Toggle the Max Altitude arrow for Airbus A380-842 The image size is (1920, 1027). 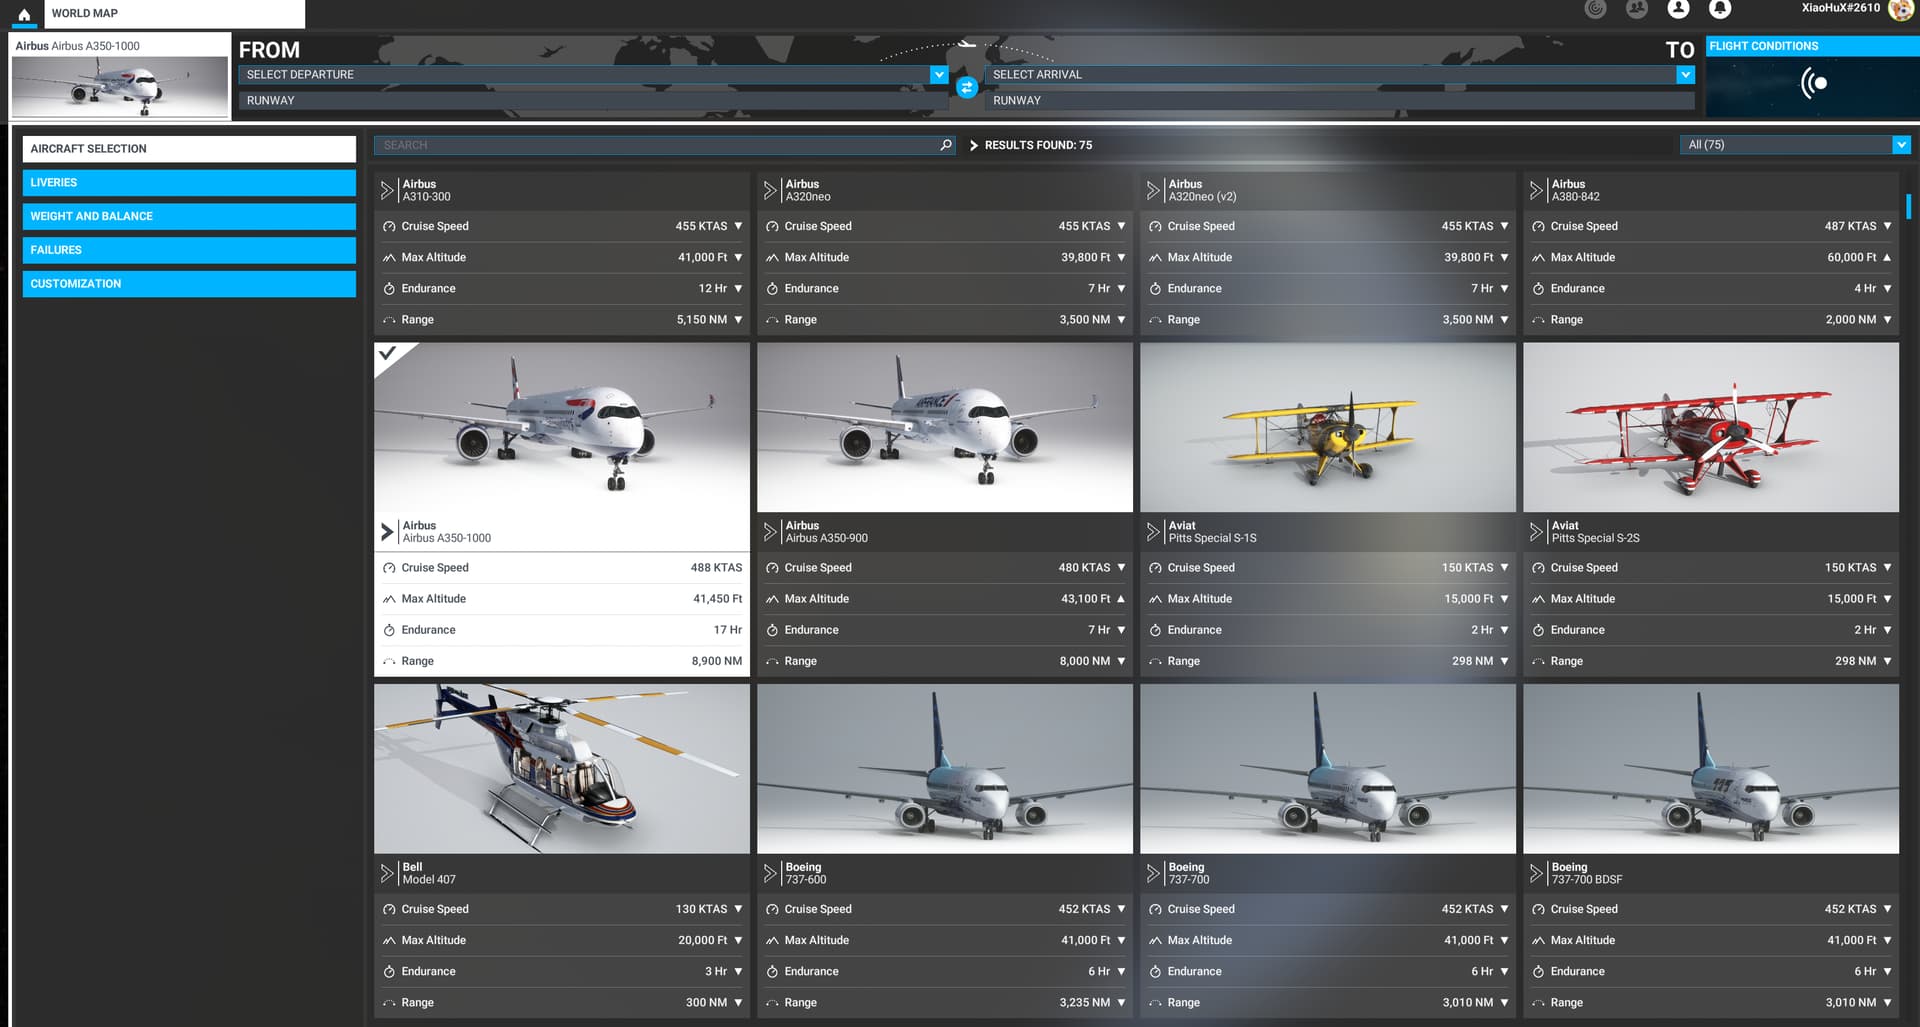point(1887,258)
